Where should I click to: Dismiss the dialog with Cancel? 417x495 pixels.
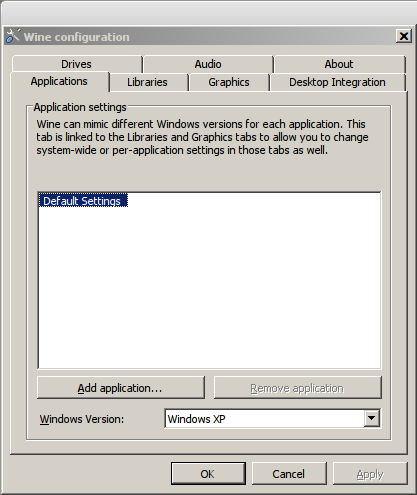[289, 474]
